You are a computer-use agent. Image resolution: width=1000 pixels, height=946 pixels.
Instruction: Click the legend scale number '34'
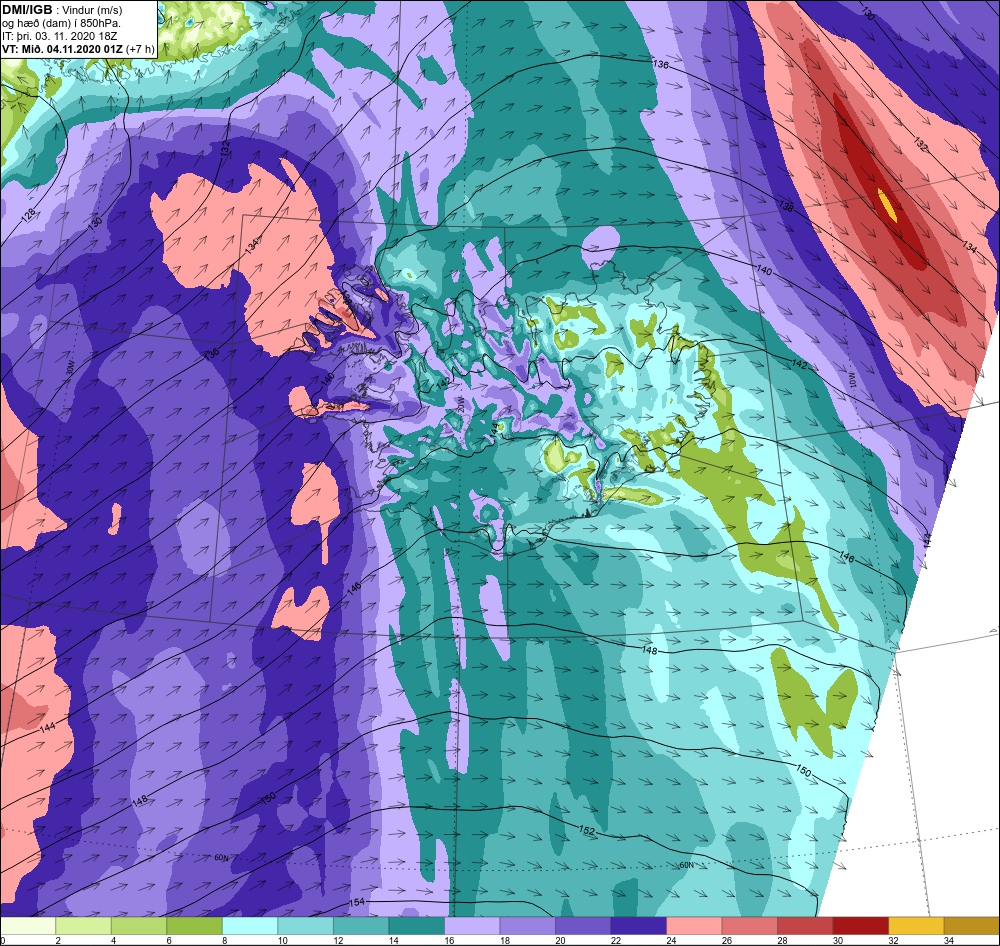tap(948, 940)
